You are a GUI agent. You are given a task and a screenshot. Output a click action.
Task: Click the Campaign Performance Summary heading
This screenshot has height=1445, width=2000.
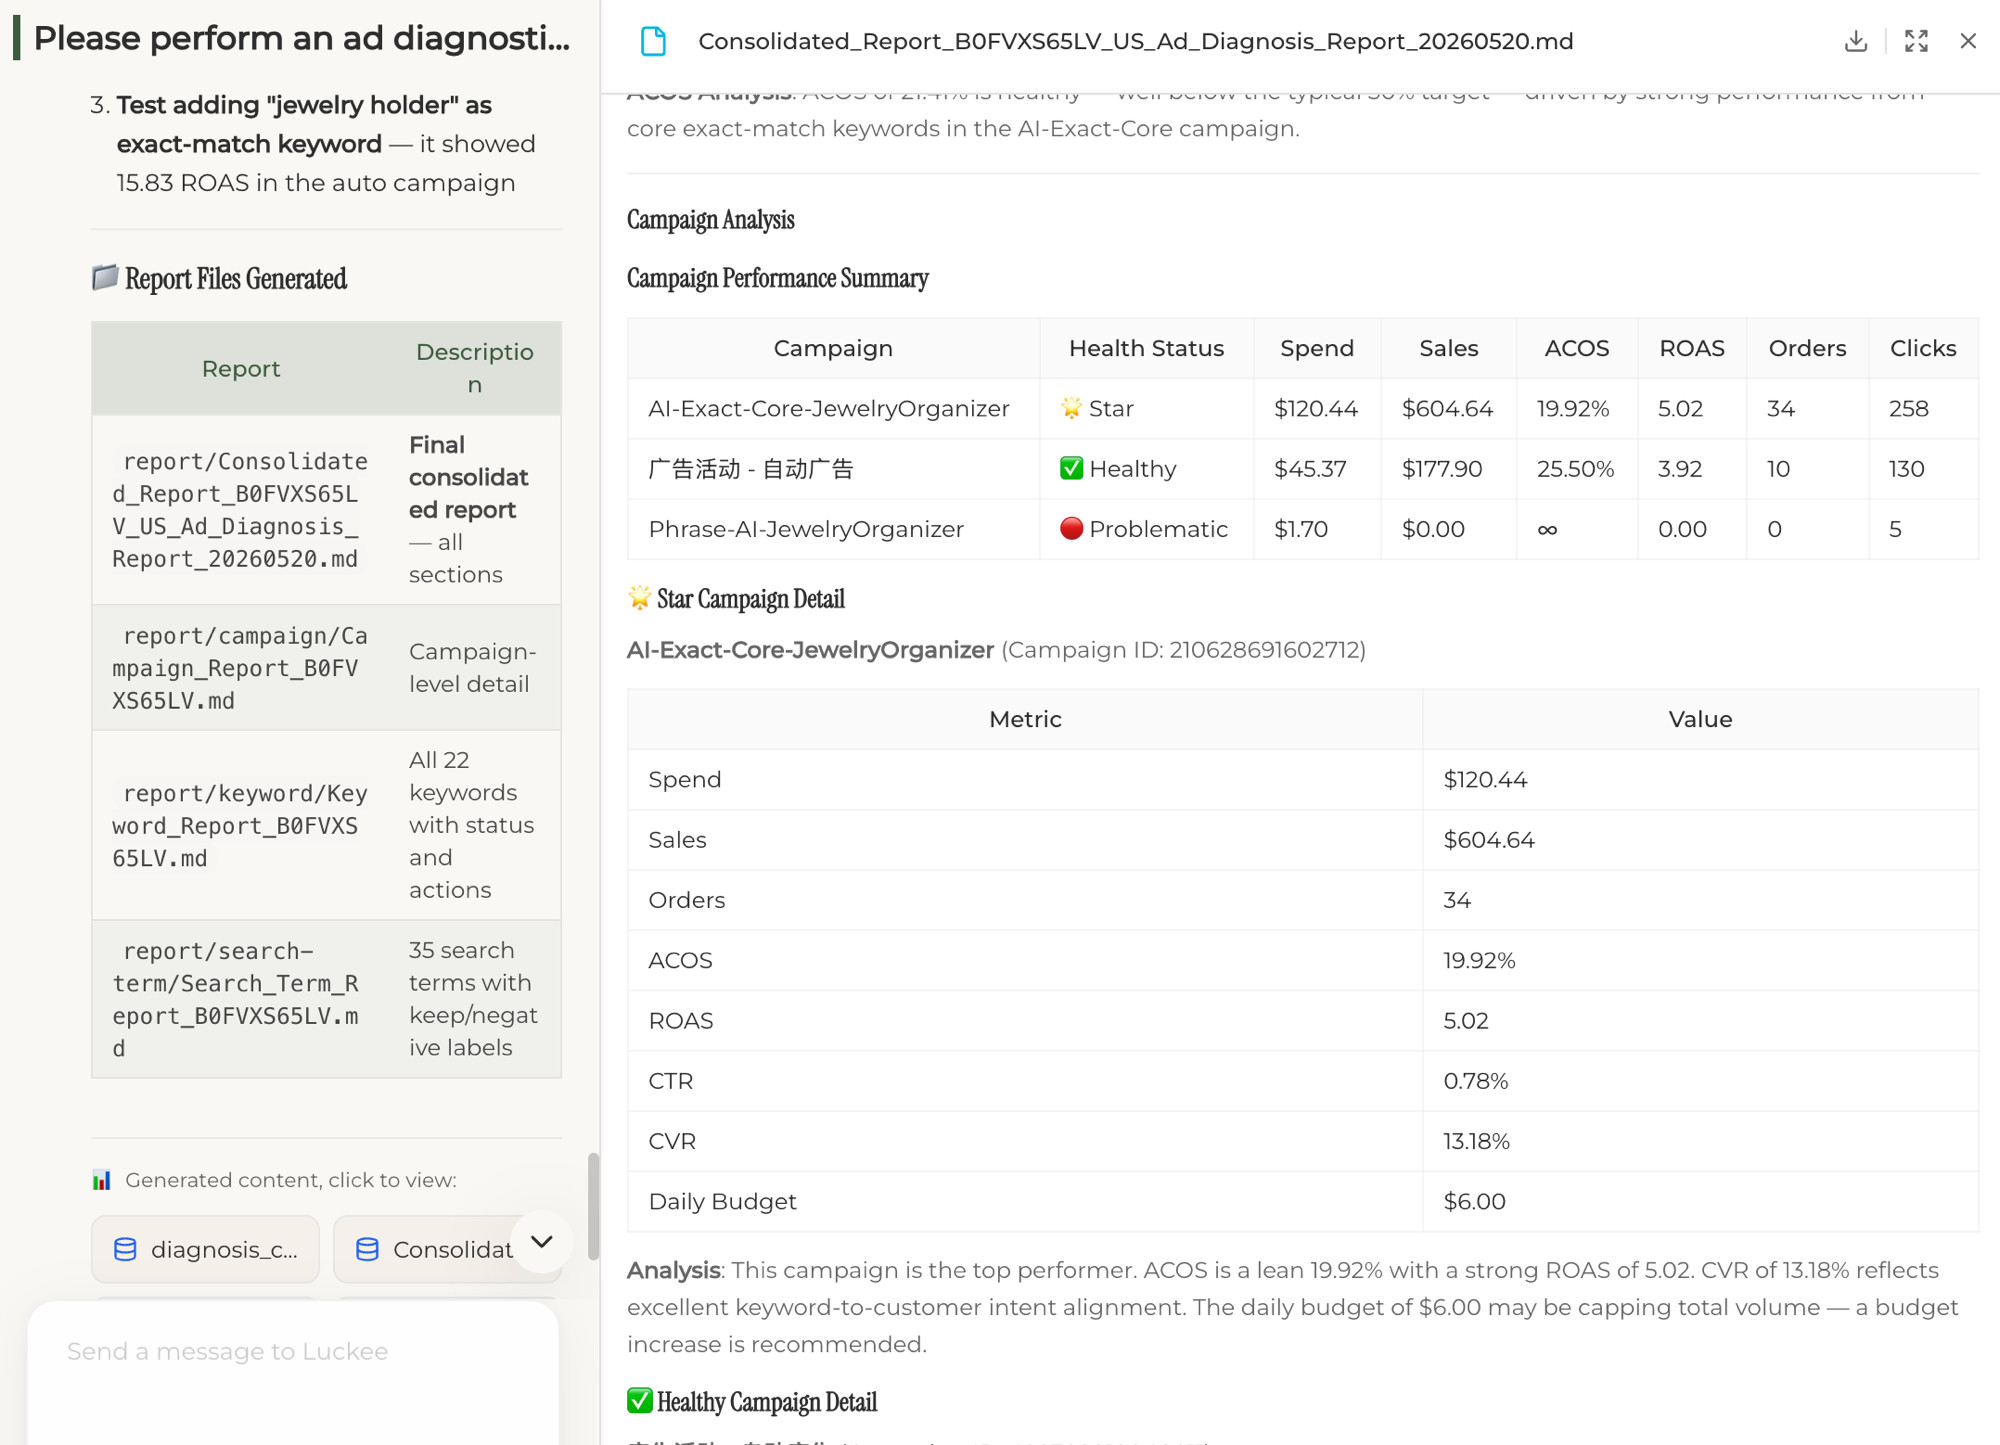(x=778, y=278)
